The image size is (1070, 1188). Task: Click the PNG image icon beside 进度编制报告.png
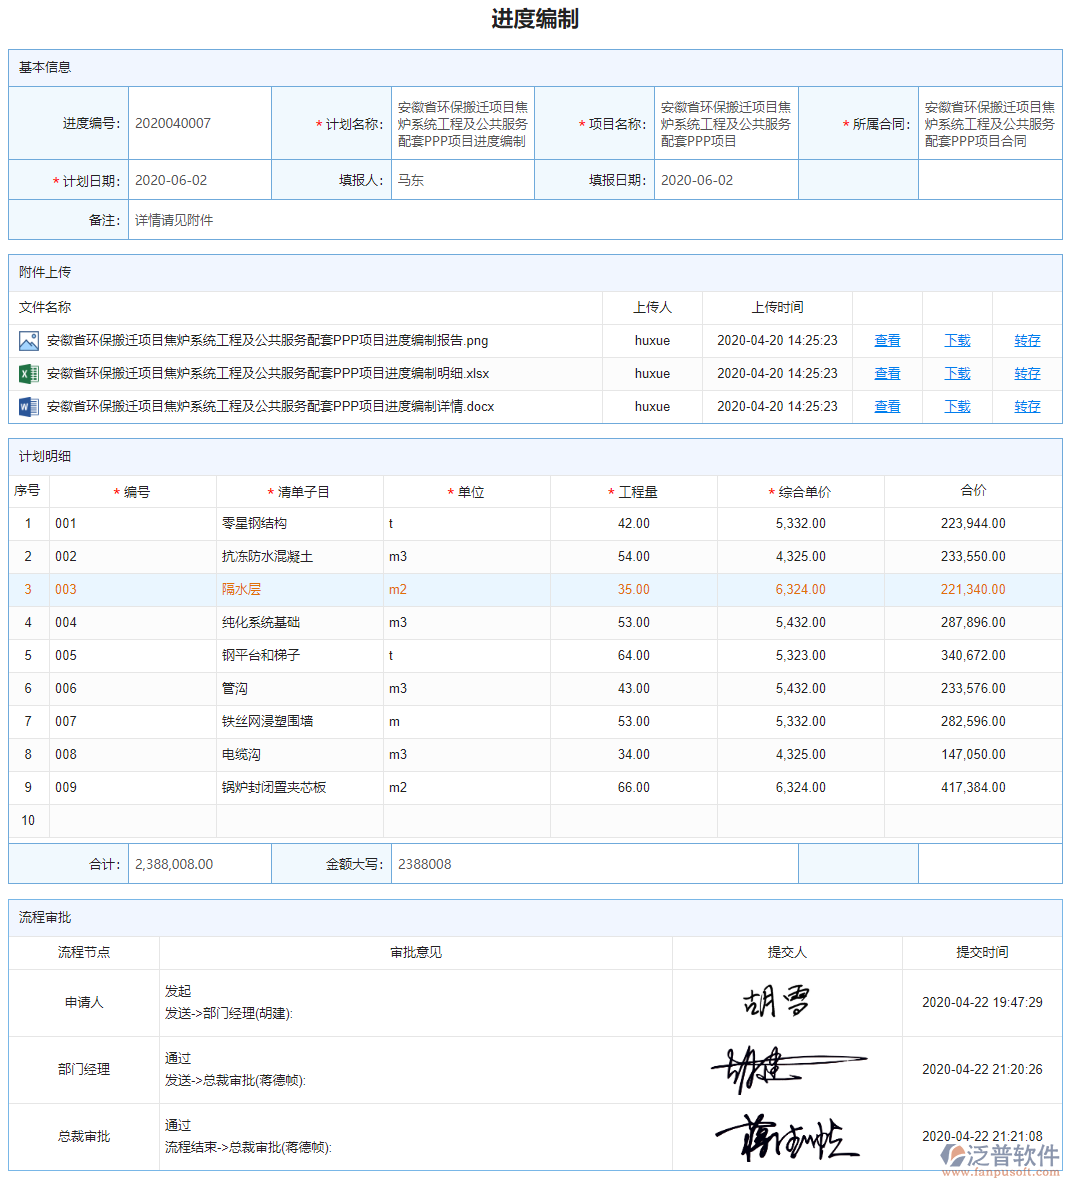click(28, 340)
